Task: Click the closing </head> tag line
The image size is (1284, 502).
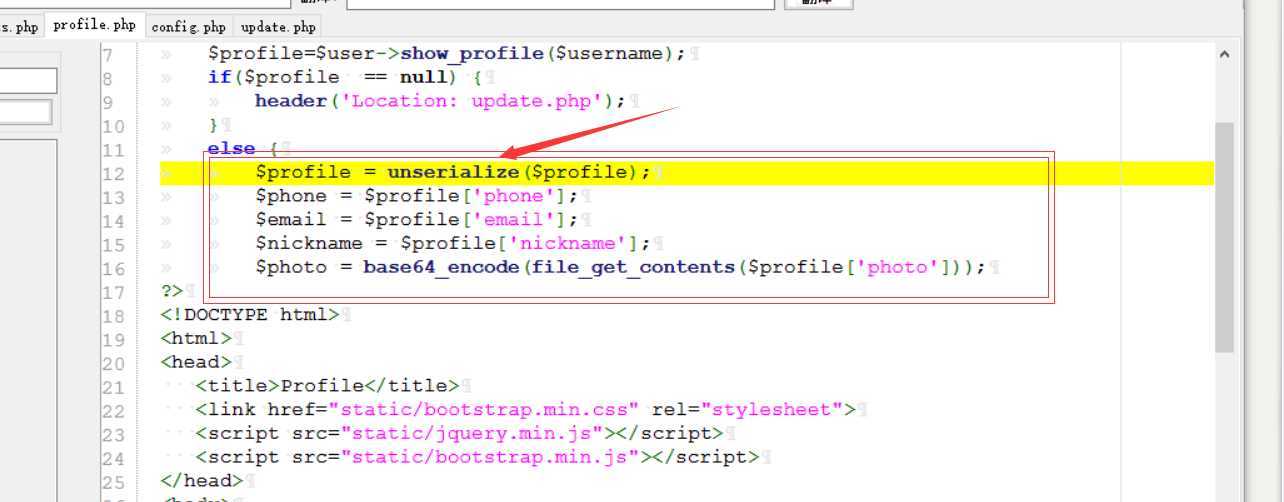Action: tap(202, 481)
